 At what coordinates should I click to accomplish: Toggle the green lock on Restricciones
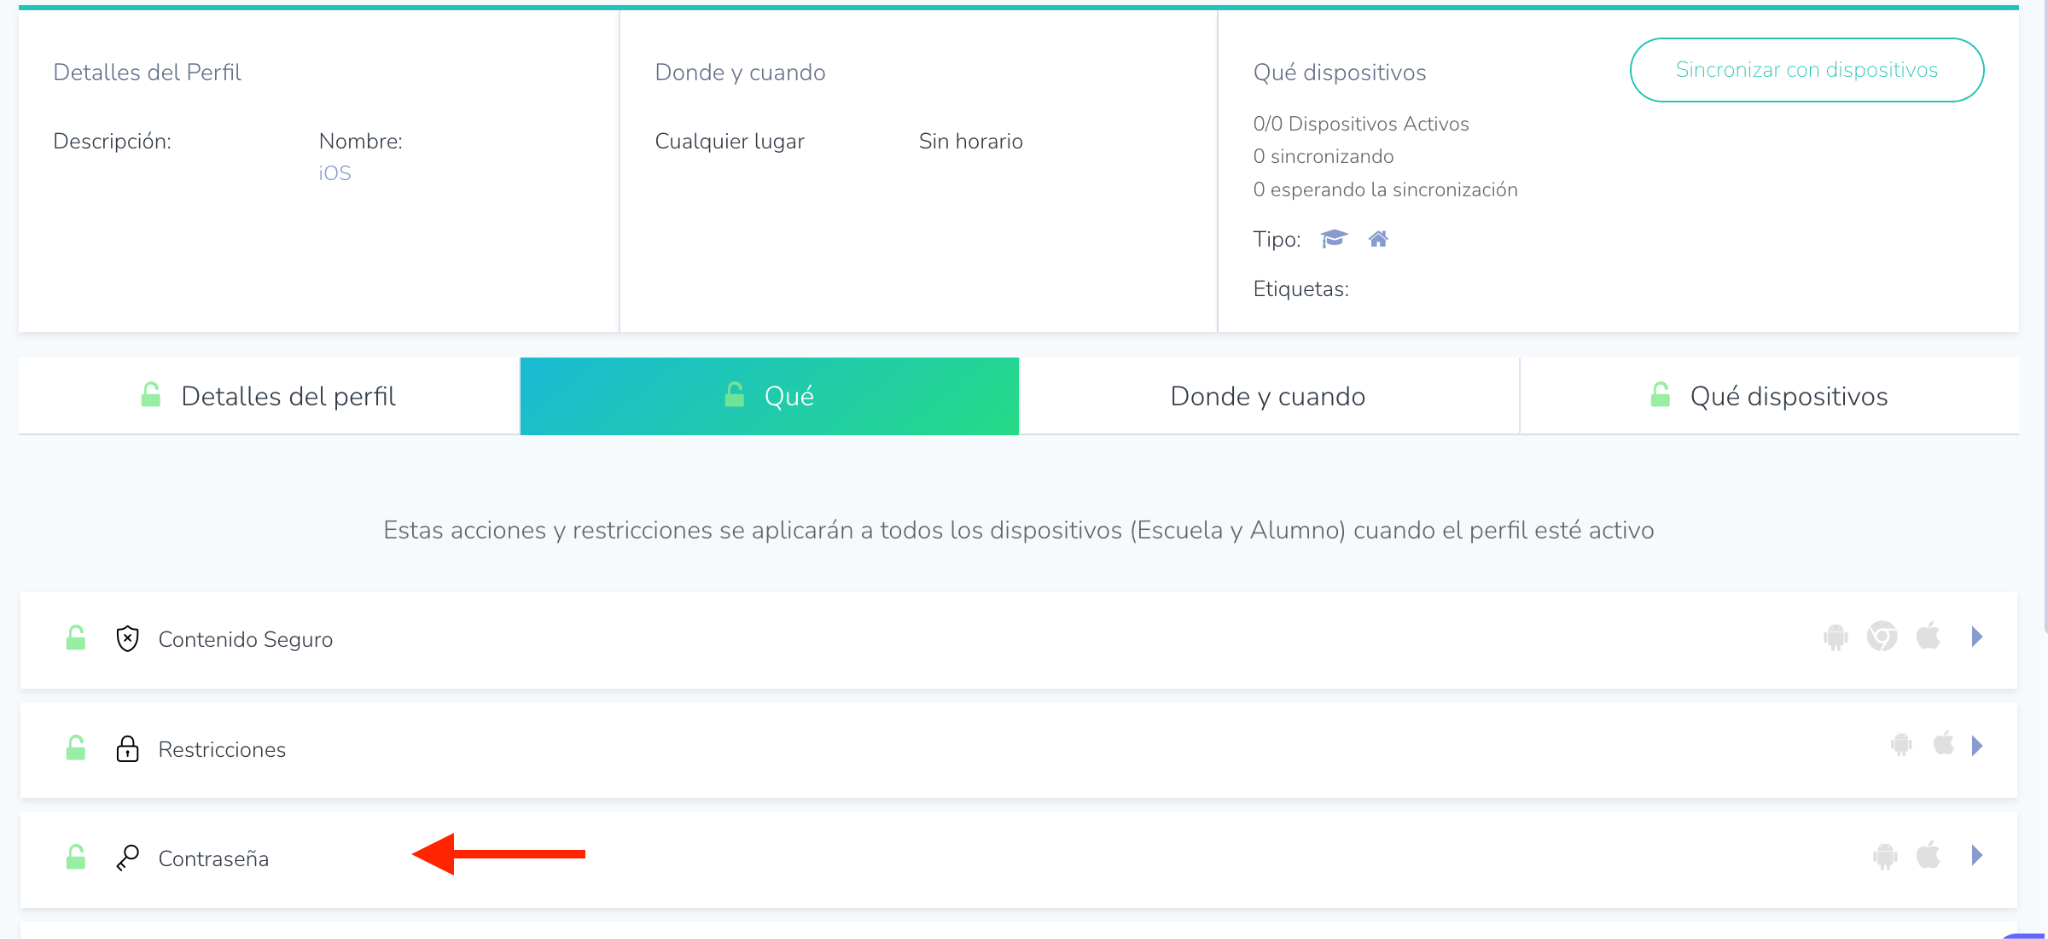[76, 748]
